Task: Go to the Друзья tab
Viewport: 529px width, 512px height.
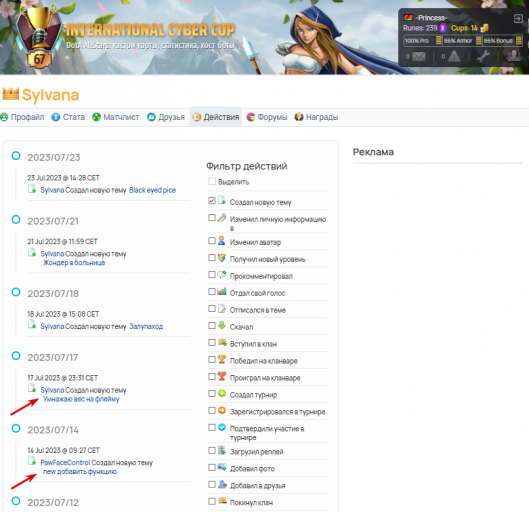Action: [166, 117]
